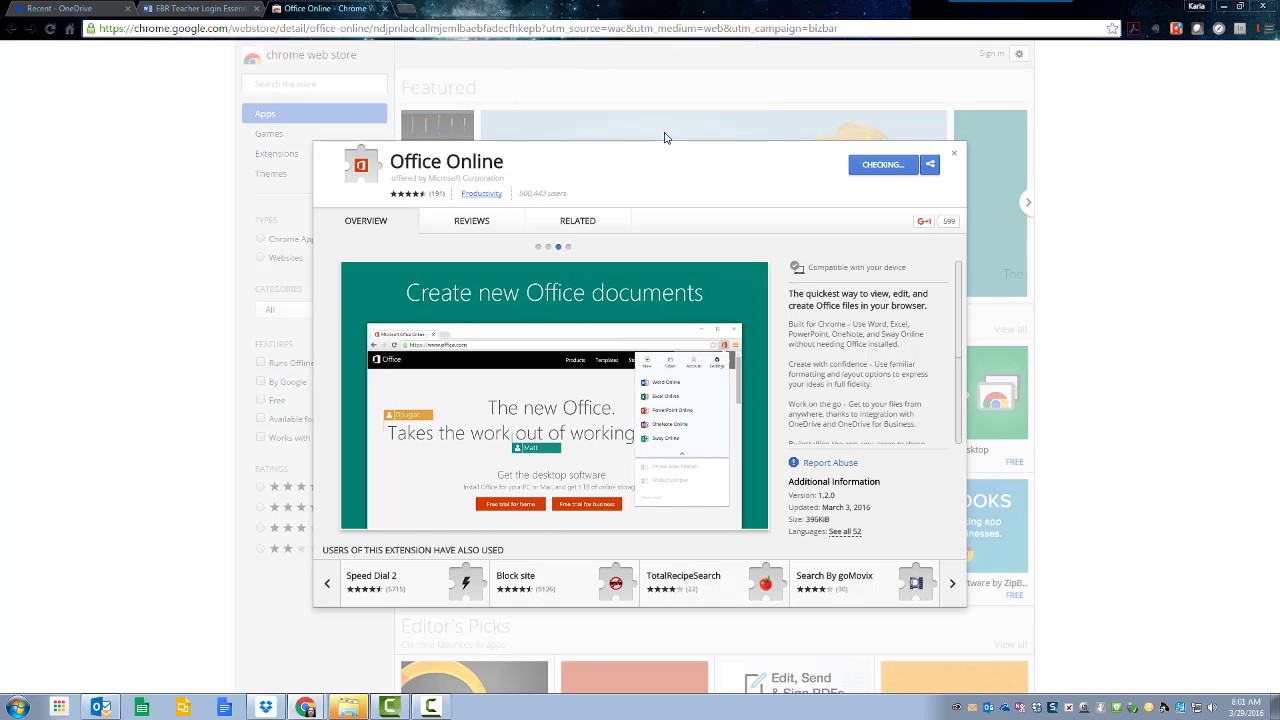Switch to the Reviews tab
This screenshot has height=720, width=1280.
[472, 221]
